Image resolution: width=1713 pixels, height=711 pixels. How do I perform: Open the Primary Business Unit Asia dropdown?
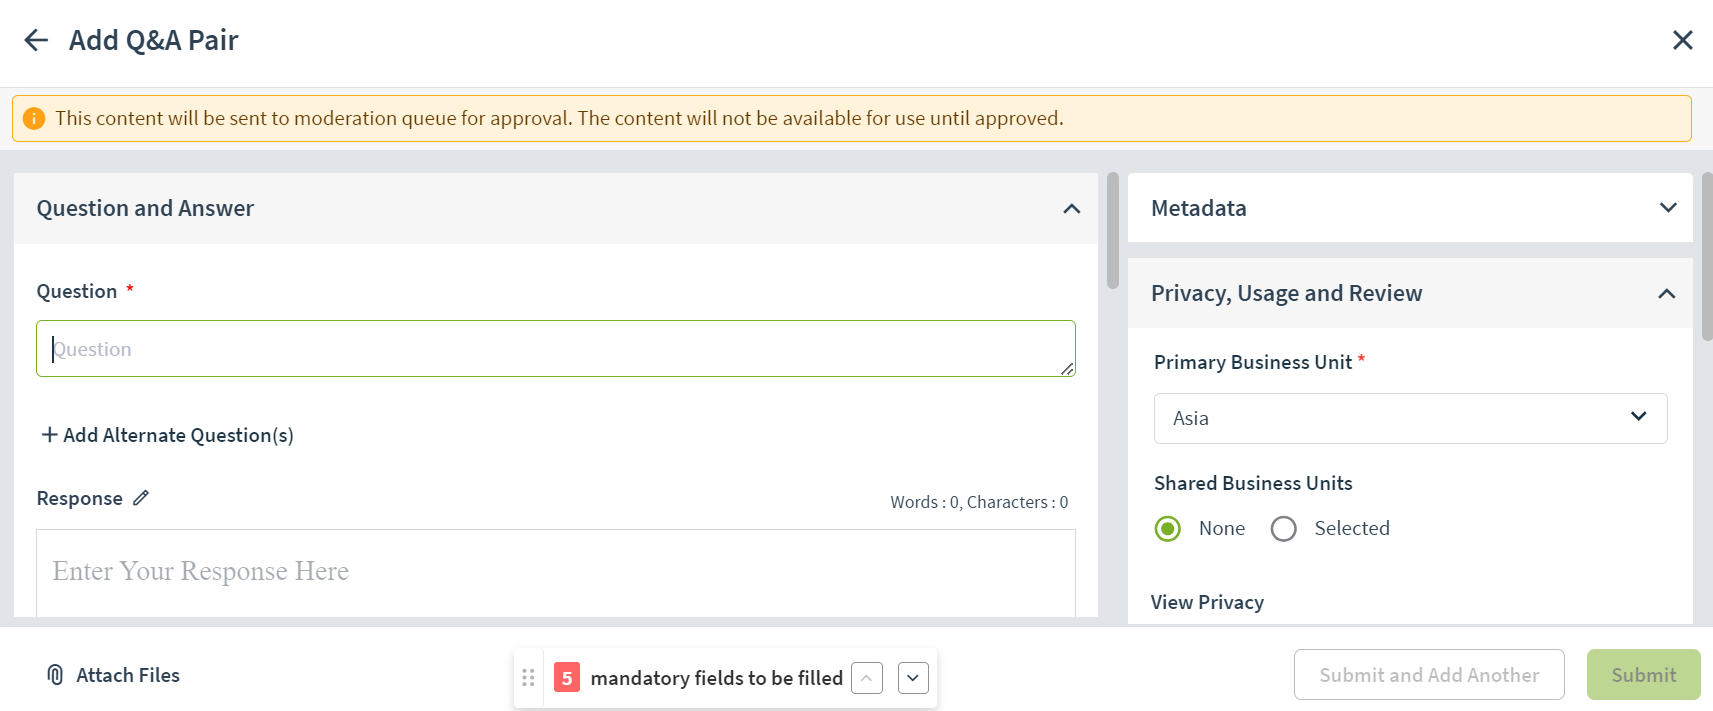(1410, 418)
